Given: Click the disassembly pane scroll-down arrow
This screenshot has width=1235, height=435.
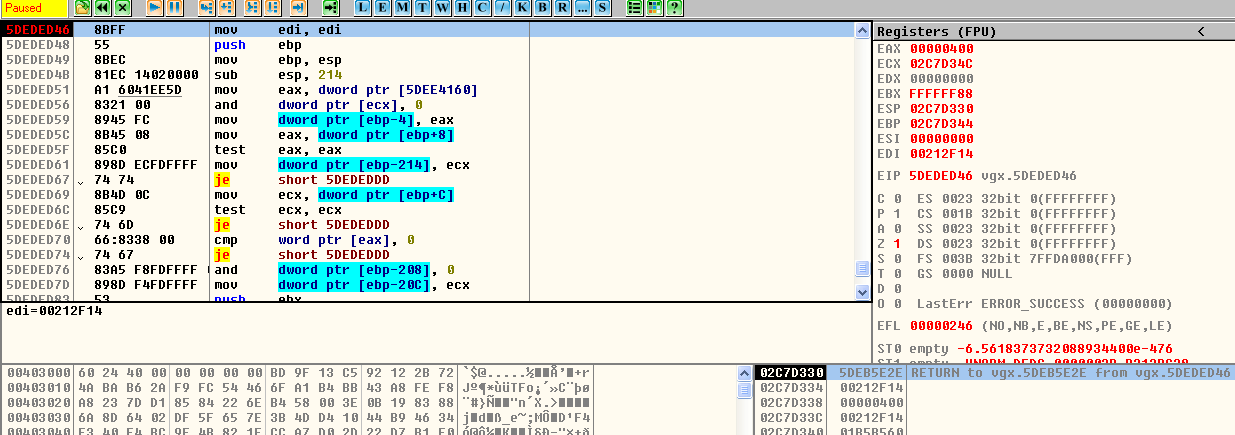Looking at the screenshot, I should [862, 292].
